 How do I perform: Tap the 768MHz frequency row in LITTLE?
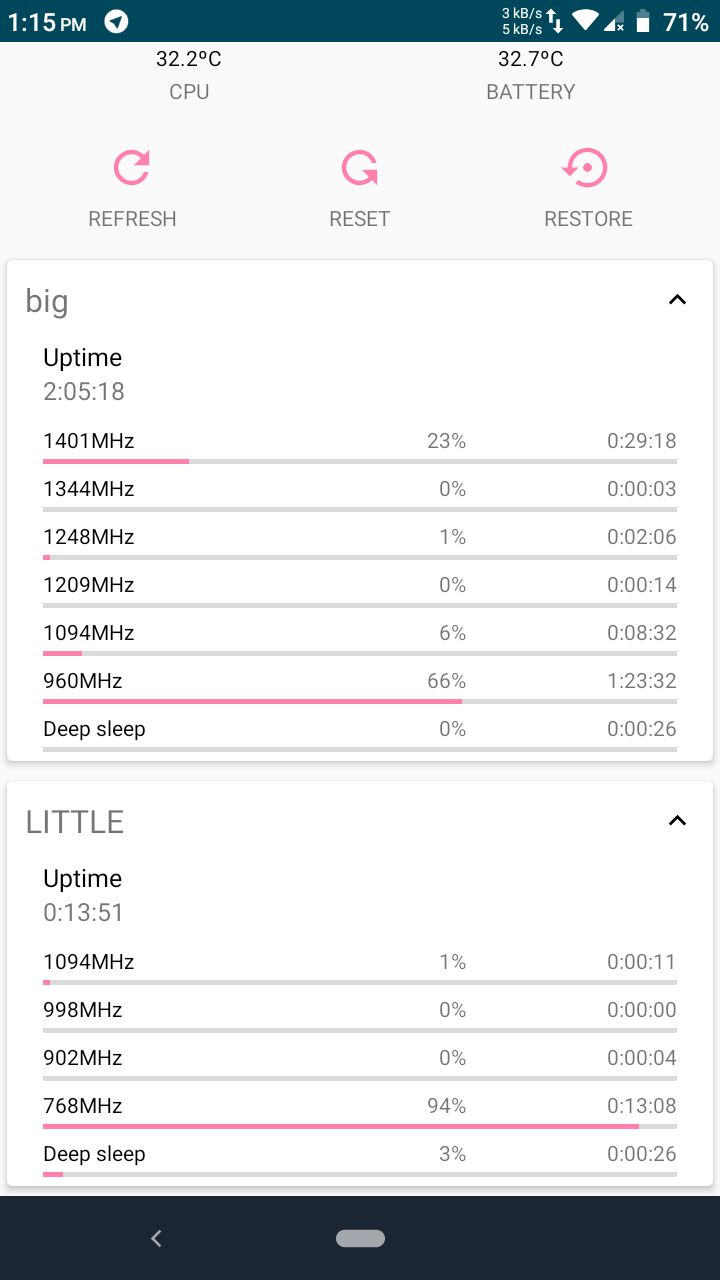point(360,1110)
